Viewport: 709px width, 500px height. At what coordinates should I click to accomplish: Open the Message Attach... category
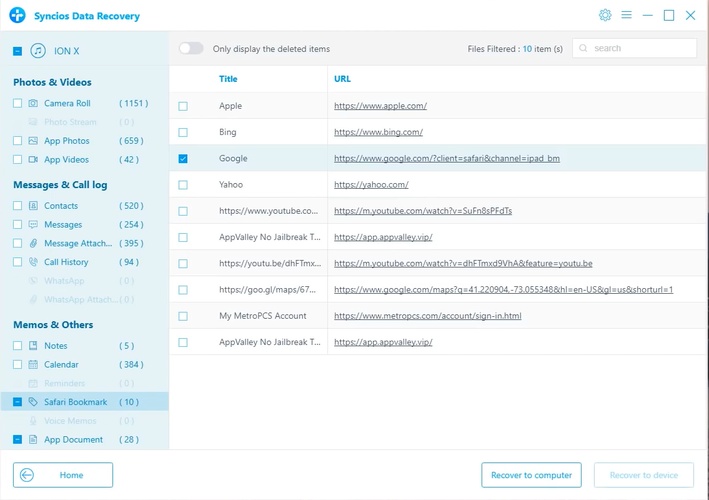[78, 243]
